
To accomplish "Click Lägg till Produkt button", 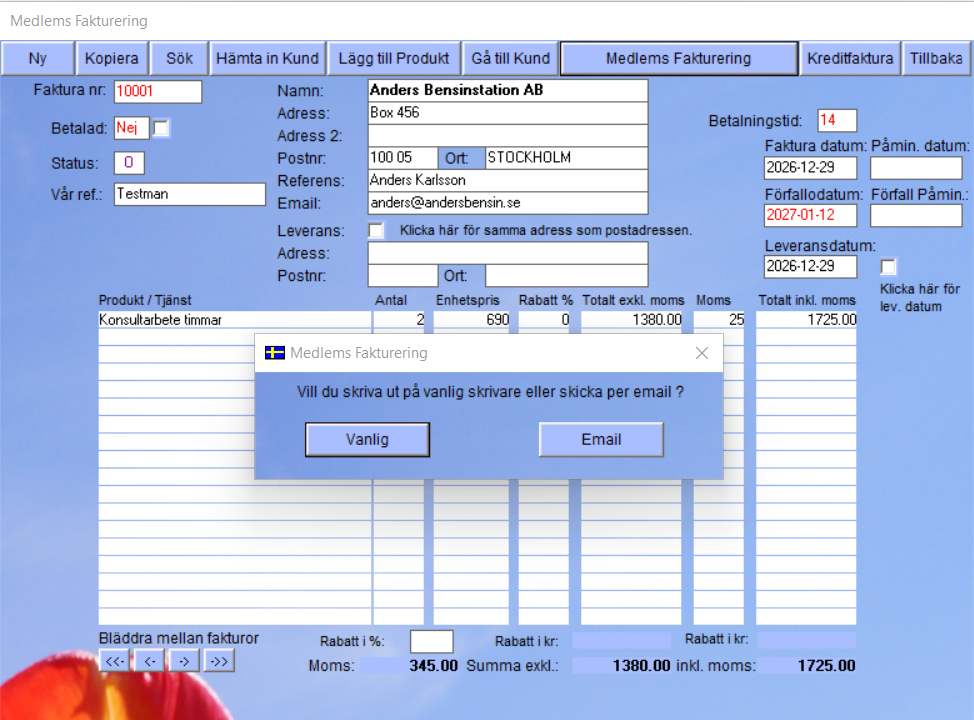I will (394, 58).
